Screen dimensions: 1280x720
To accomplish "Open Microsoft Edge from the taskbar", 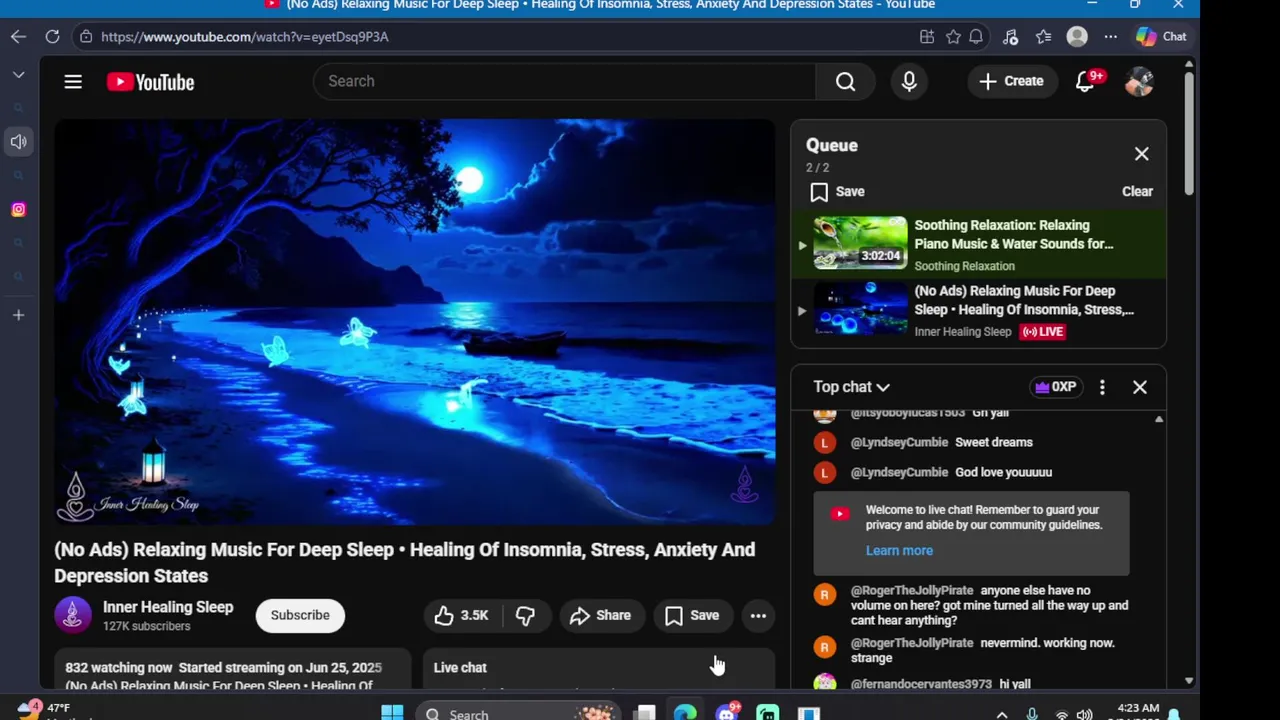I will point(685,713).
